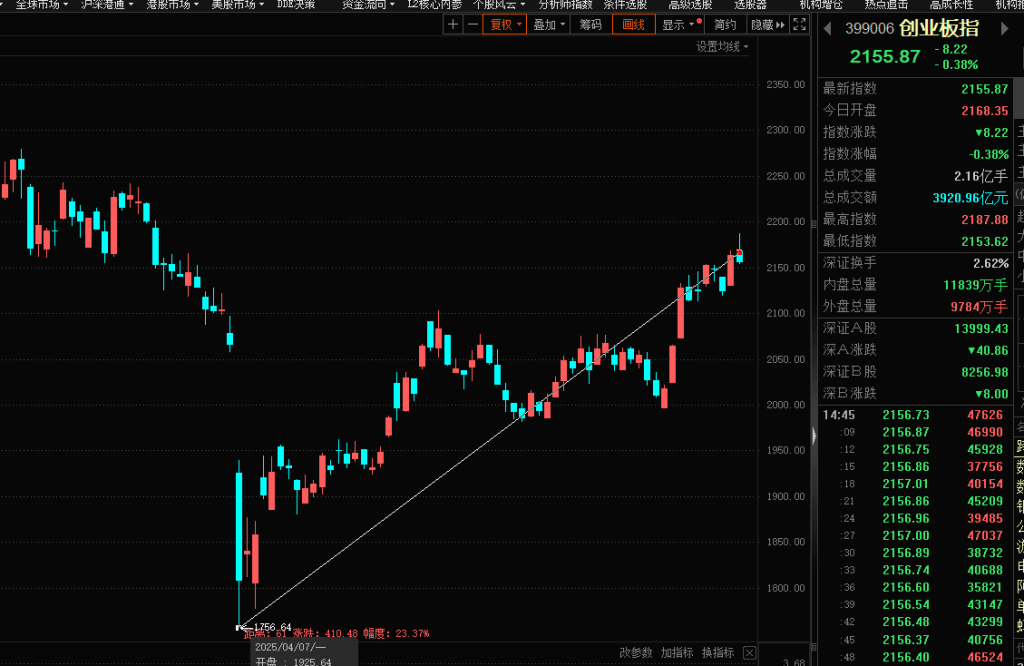This screenshot has height=666, width=1024.
Task: Open 沪深港通 menu
Action: [x=106, y=5]
